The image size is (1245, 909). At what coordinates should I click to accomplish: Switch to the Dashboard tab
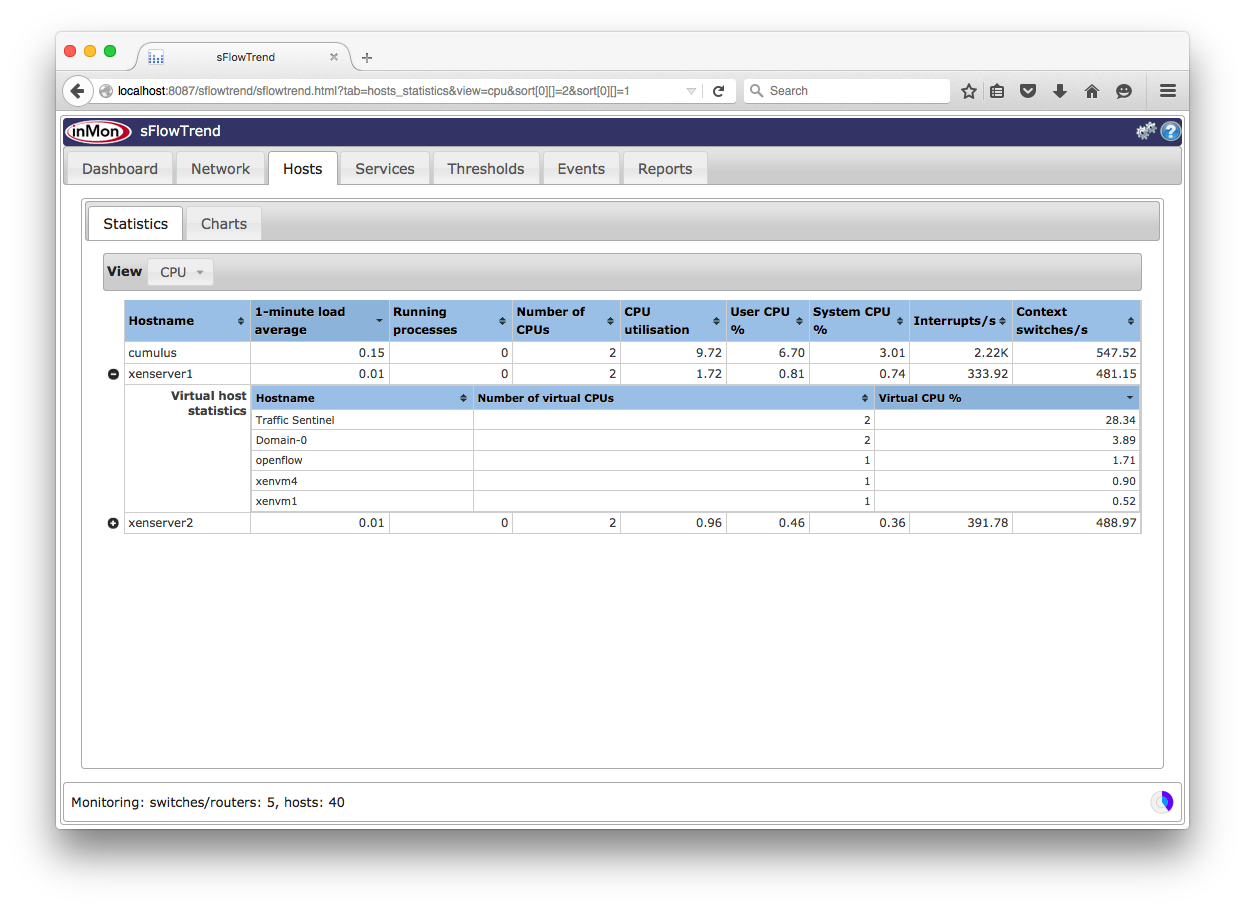[120, 169]
